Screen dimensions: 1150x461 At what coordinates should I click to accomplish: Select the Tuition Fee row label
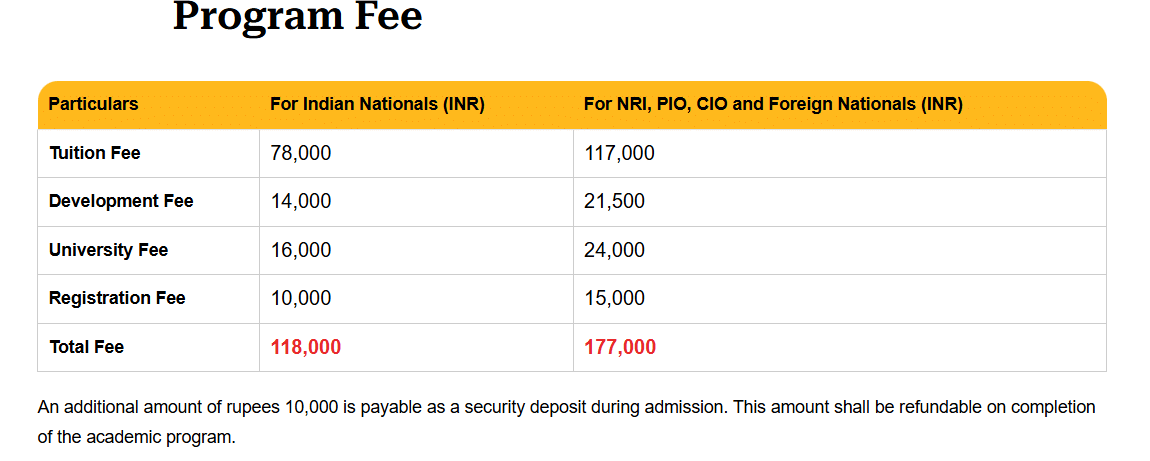[x=94, y=153]
